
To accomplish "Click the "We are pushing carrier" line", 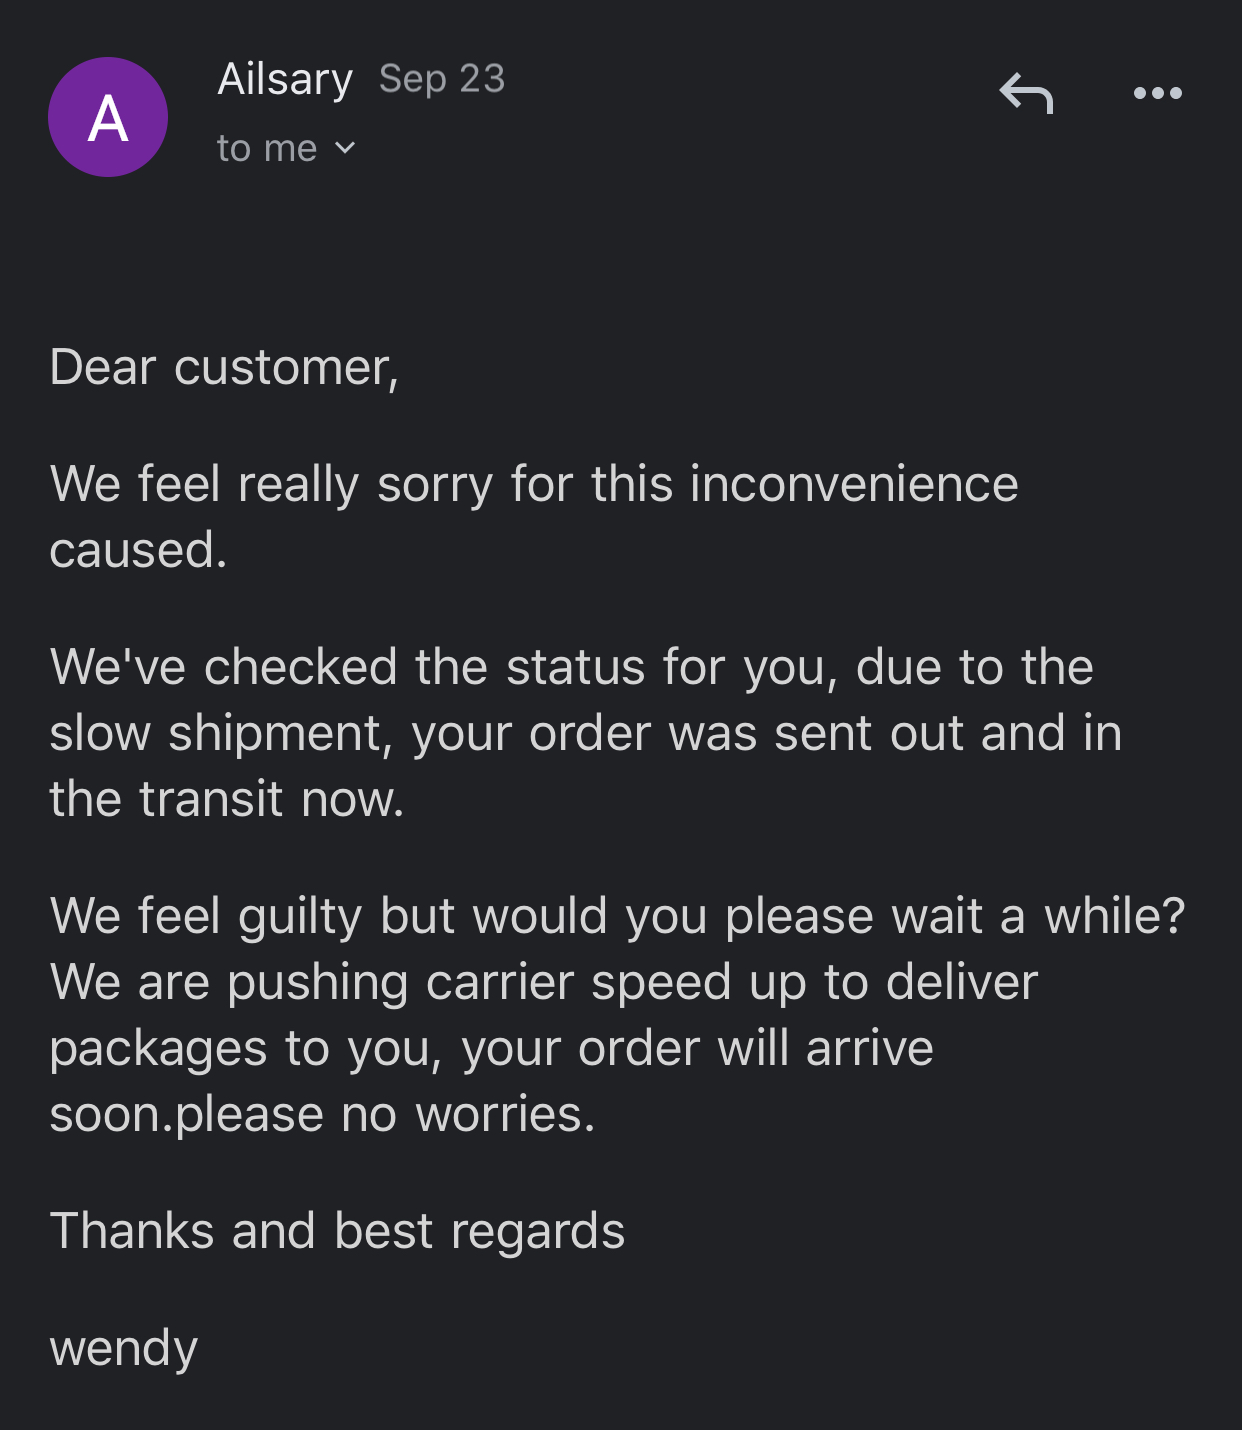I will click(543, 982).
